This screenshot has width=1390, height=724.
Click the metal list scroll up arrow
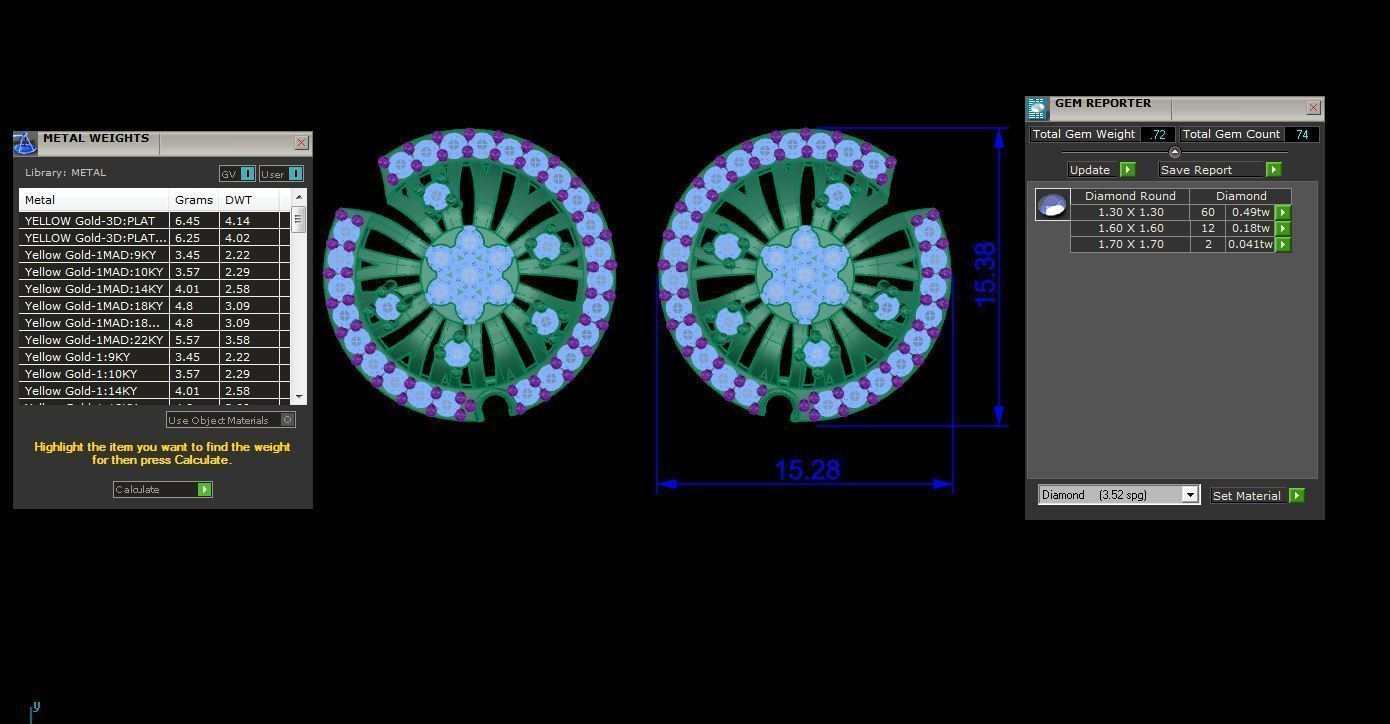click(298, 197)
